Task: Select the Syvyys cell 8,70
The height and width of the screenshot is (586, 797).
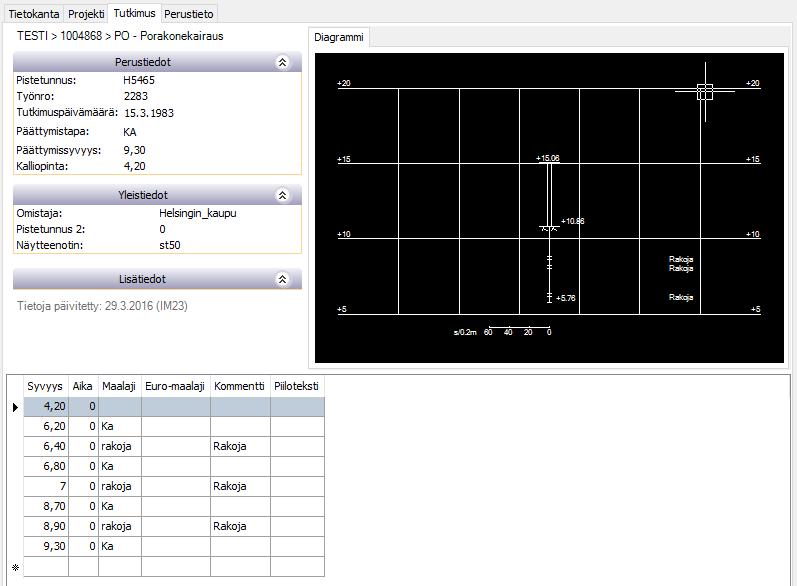Action: pyautogui.click(x=46, y=506)
